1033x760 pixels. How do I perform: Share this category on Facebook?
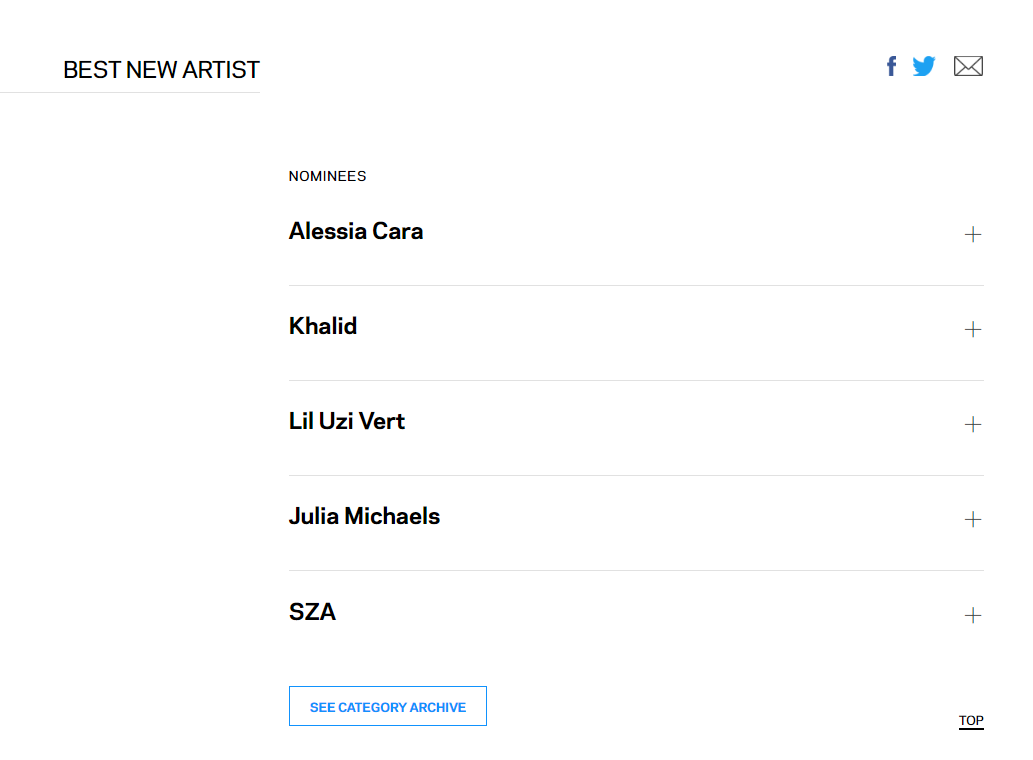coord(891,66)
